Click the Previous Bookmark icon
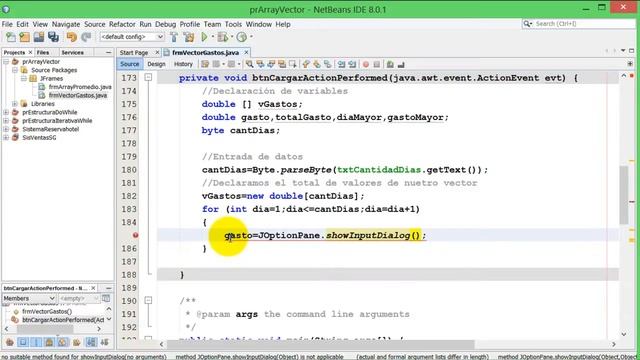The image size is (640, 360). click(306, 64)
